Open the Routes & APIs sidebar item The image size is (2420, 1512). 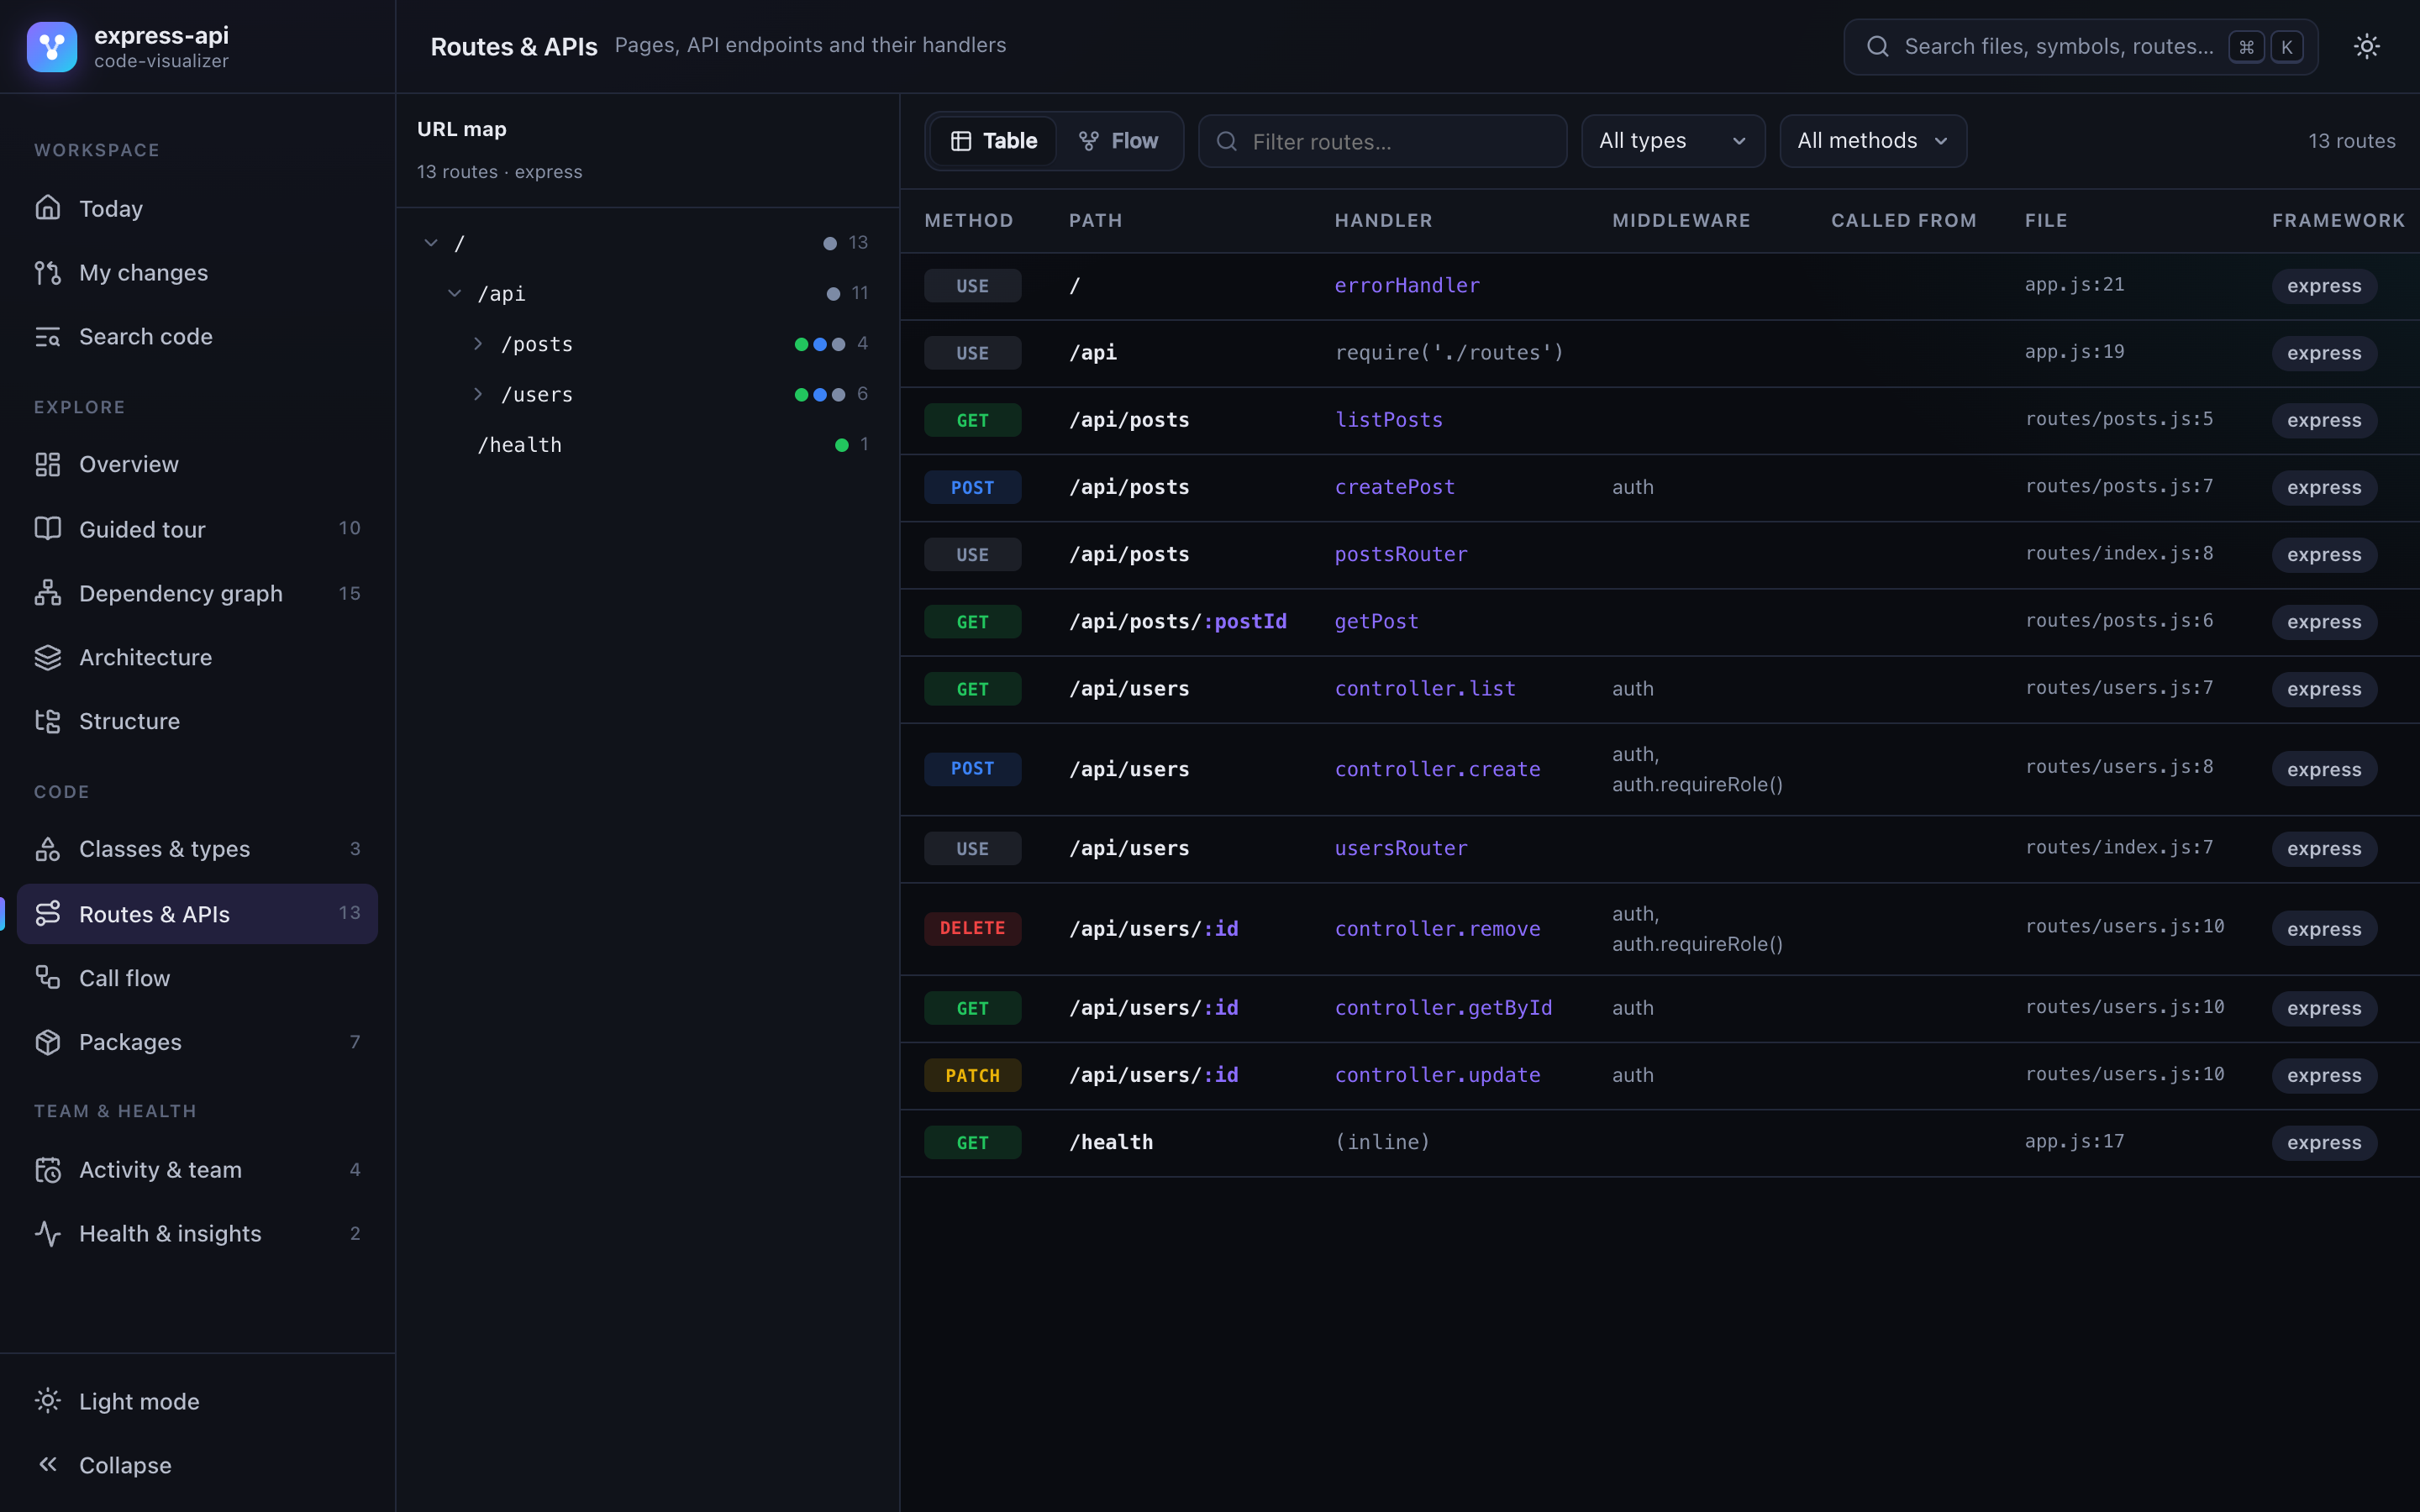click(197, 913)
